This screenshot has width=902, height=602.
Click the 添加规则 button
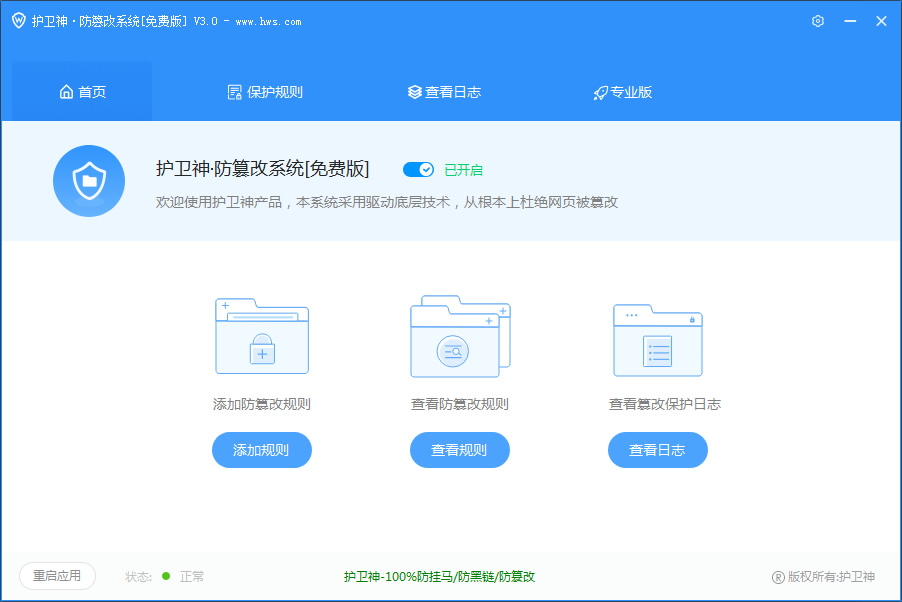click(261, 450)
